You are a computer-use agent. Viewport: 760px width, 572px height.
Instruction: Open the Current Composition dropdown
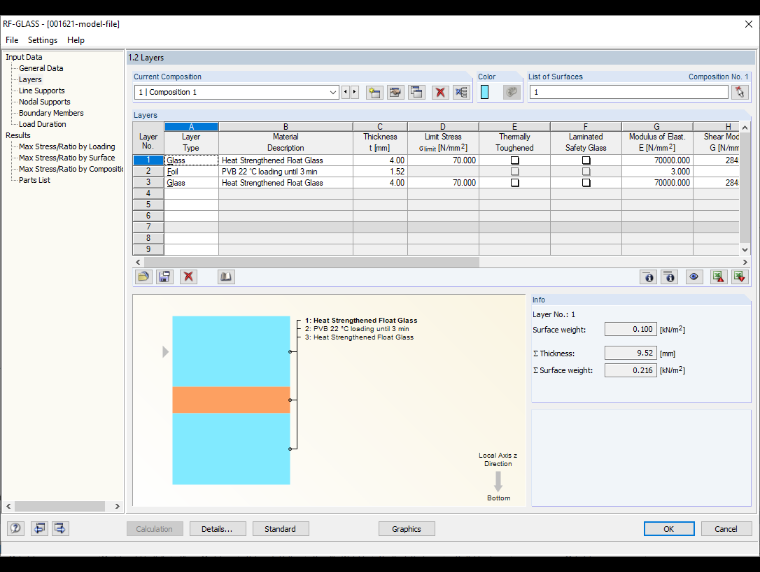click(x=333, y=92)
